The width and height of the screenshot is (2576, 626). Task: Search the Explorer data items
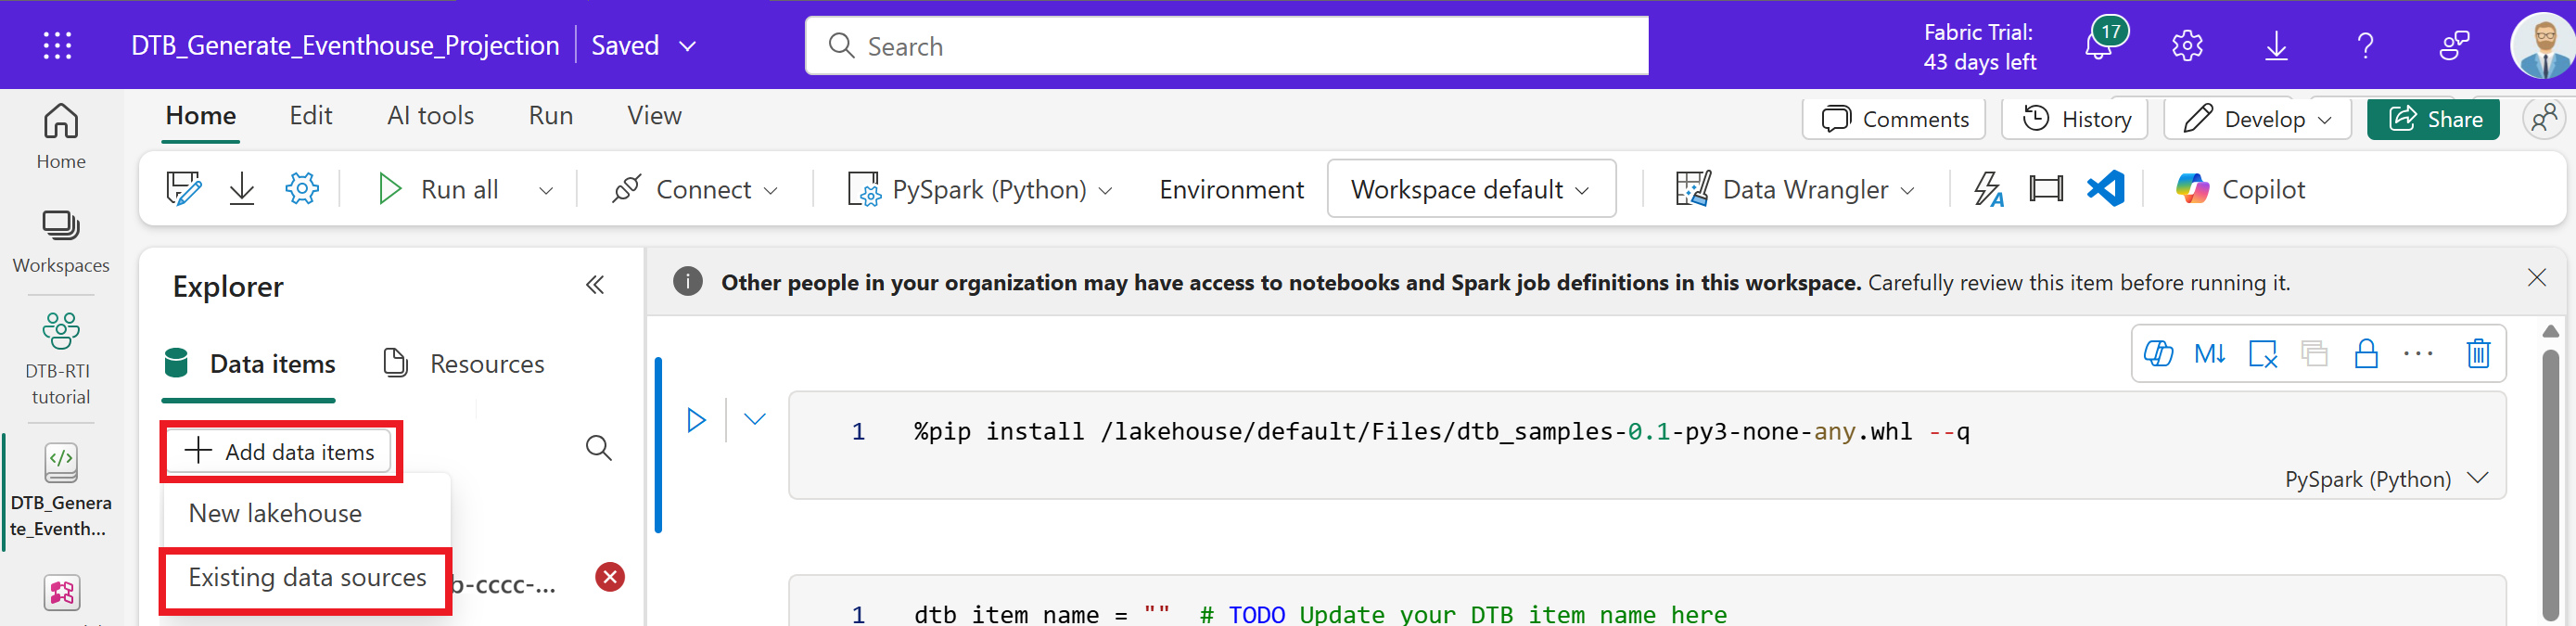coord(598,448)
